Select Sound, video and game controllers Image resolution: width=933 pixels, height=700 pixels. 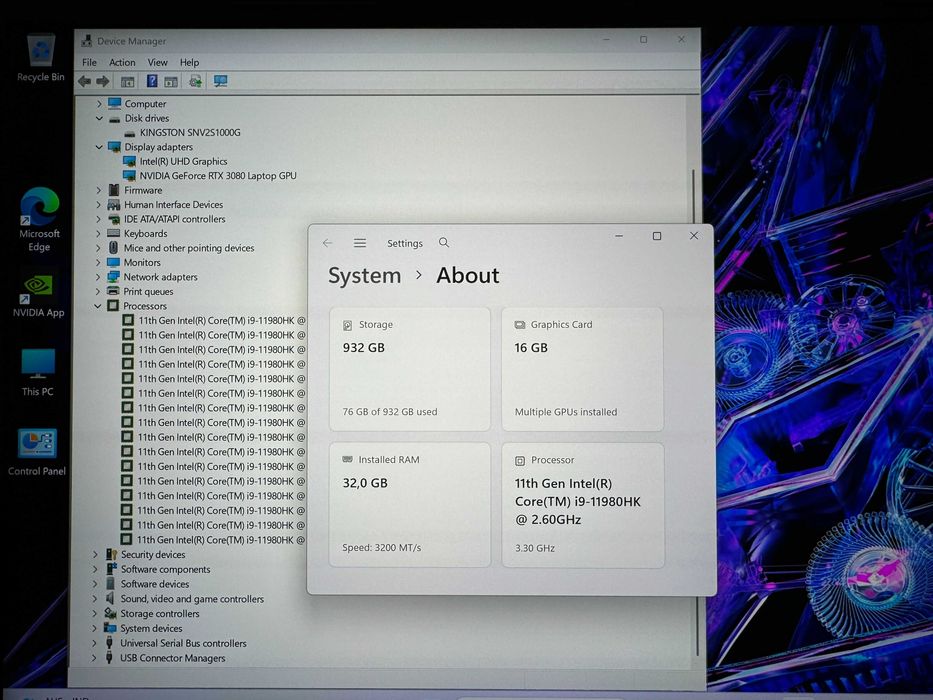pyautogui.click(x=192, y=599)
